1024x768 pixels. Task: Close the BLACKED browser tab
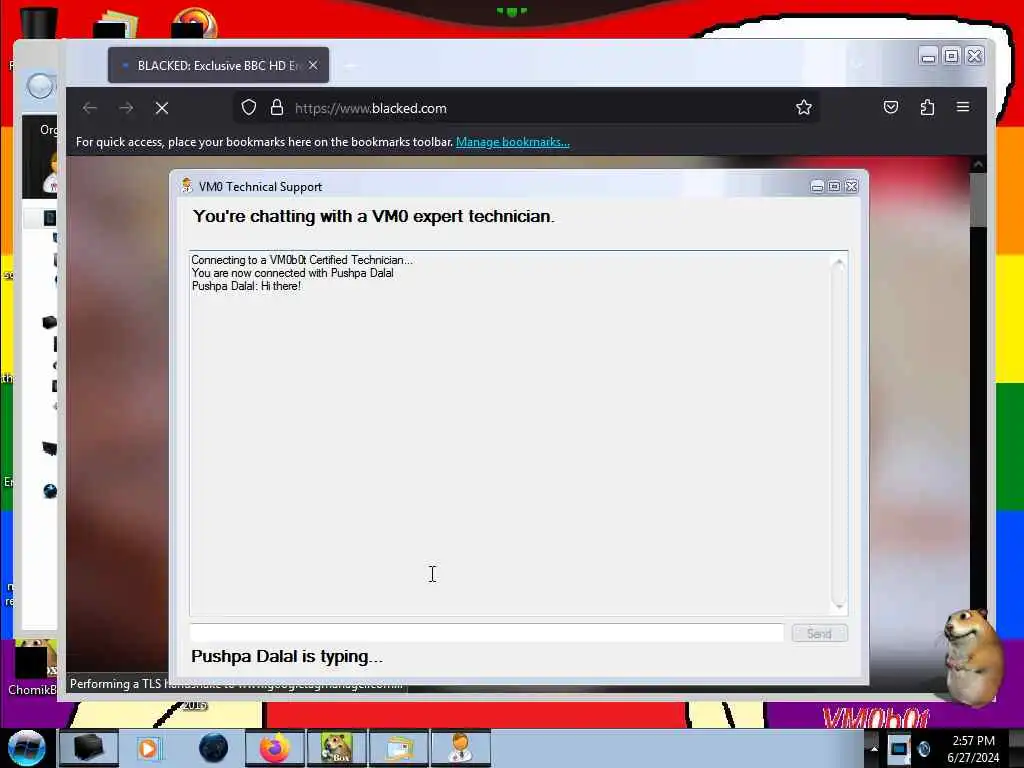pyautogui.click(x=313, y=65)
